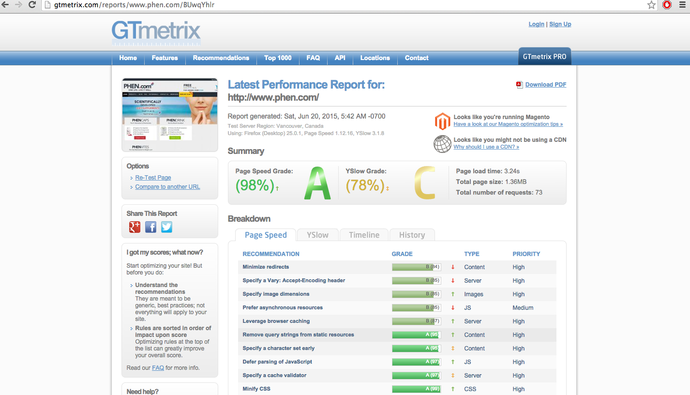Open the Contact nav item
The width and height of the screenshot is (690, 395).
pyautogui.click(x=416, y=58)
